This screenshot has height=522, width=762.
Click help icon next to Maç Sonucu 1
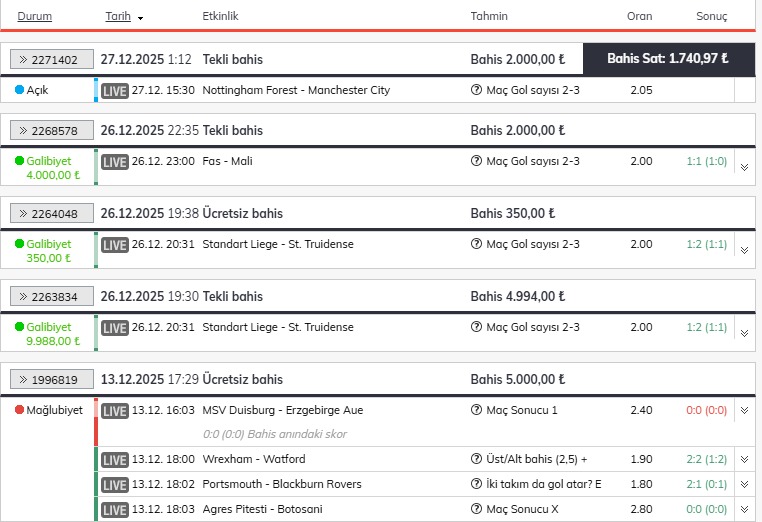[476, 410]
